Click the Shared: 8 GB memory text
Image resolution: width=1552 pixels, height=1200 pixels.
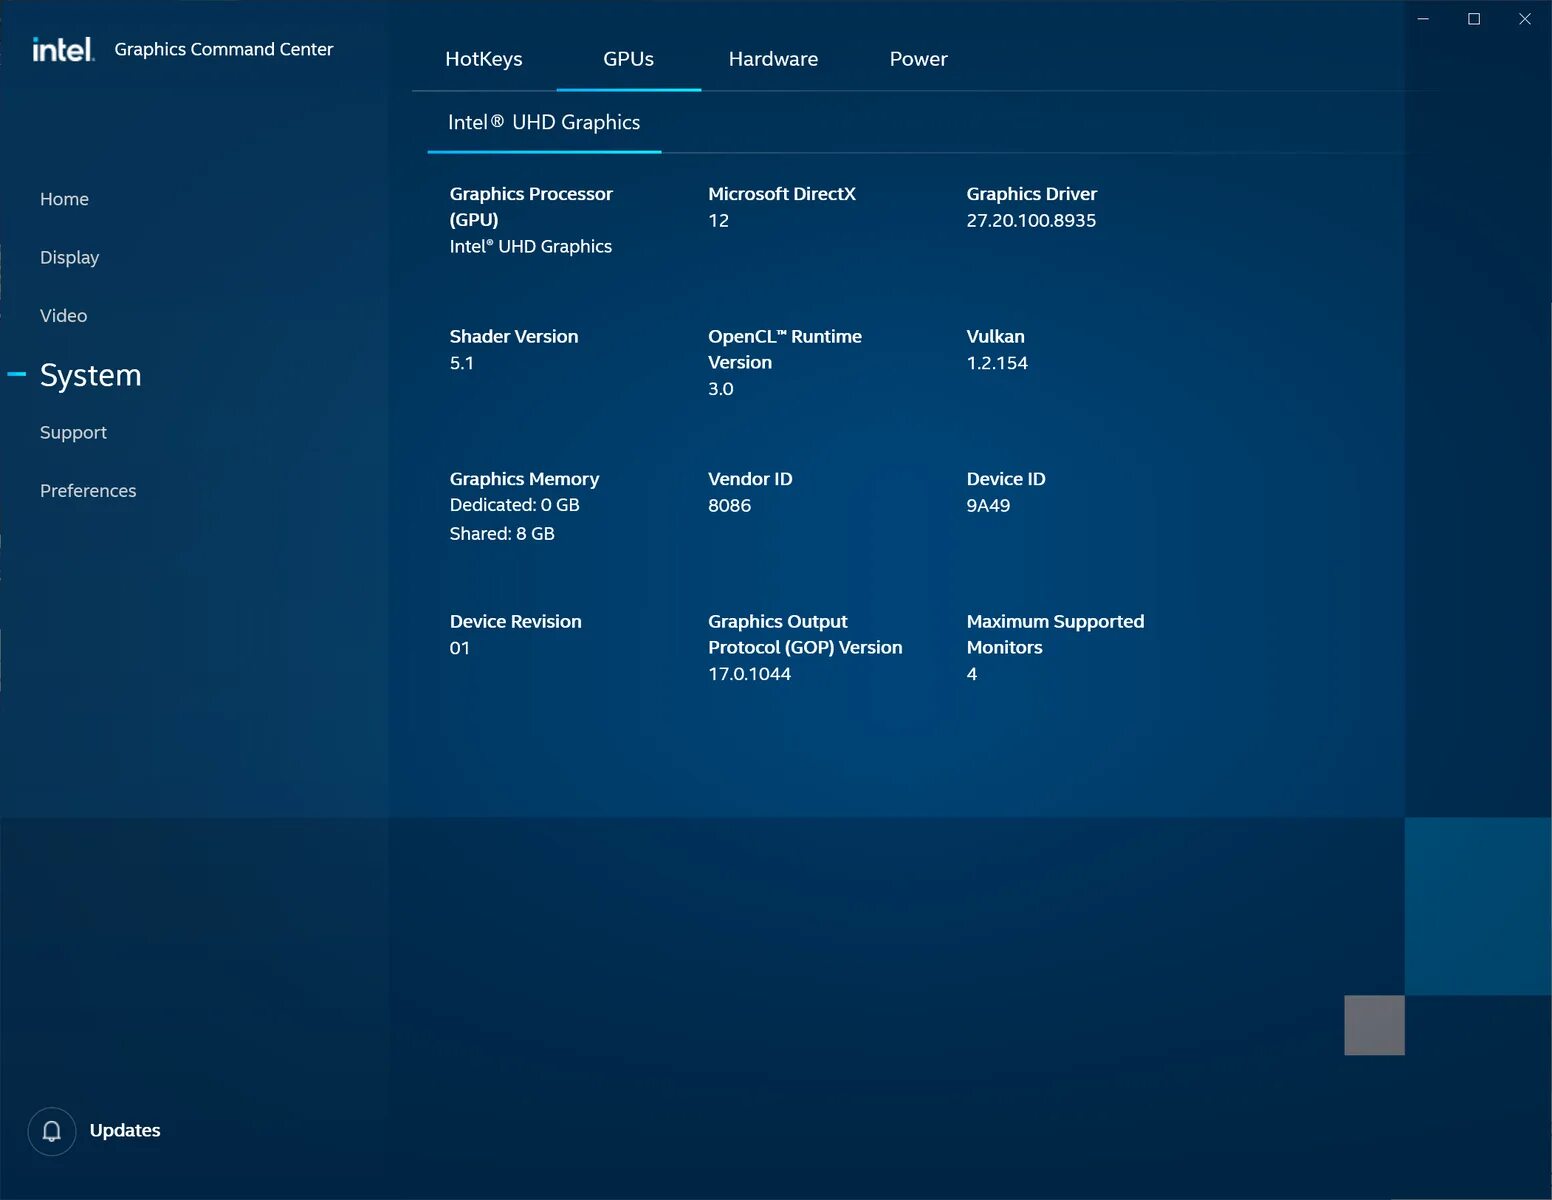[x=502, y=534]
